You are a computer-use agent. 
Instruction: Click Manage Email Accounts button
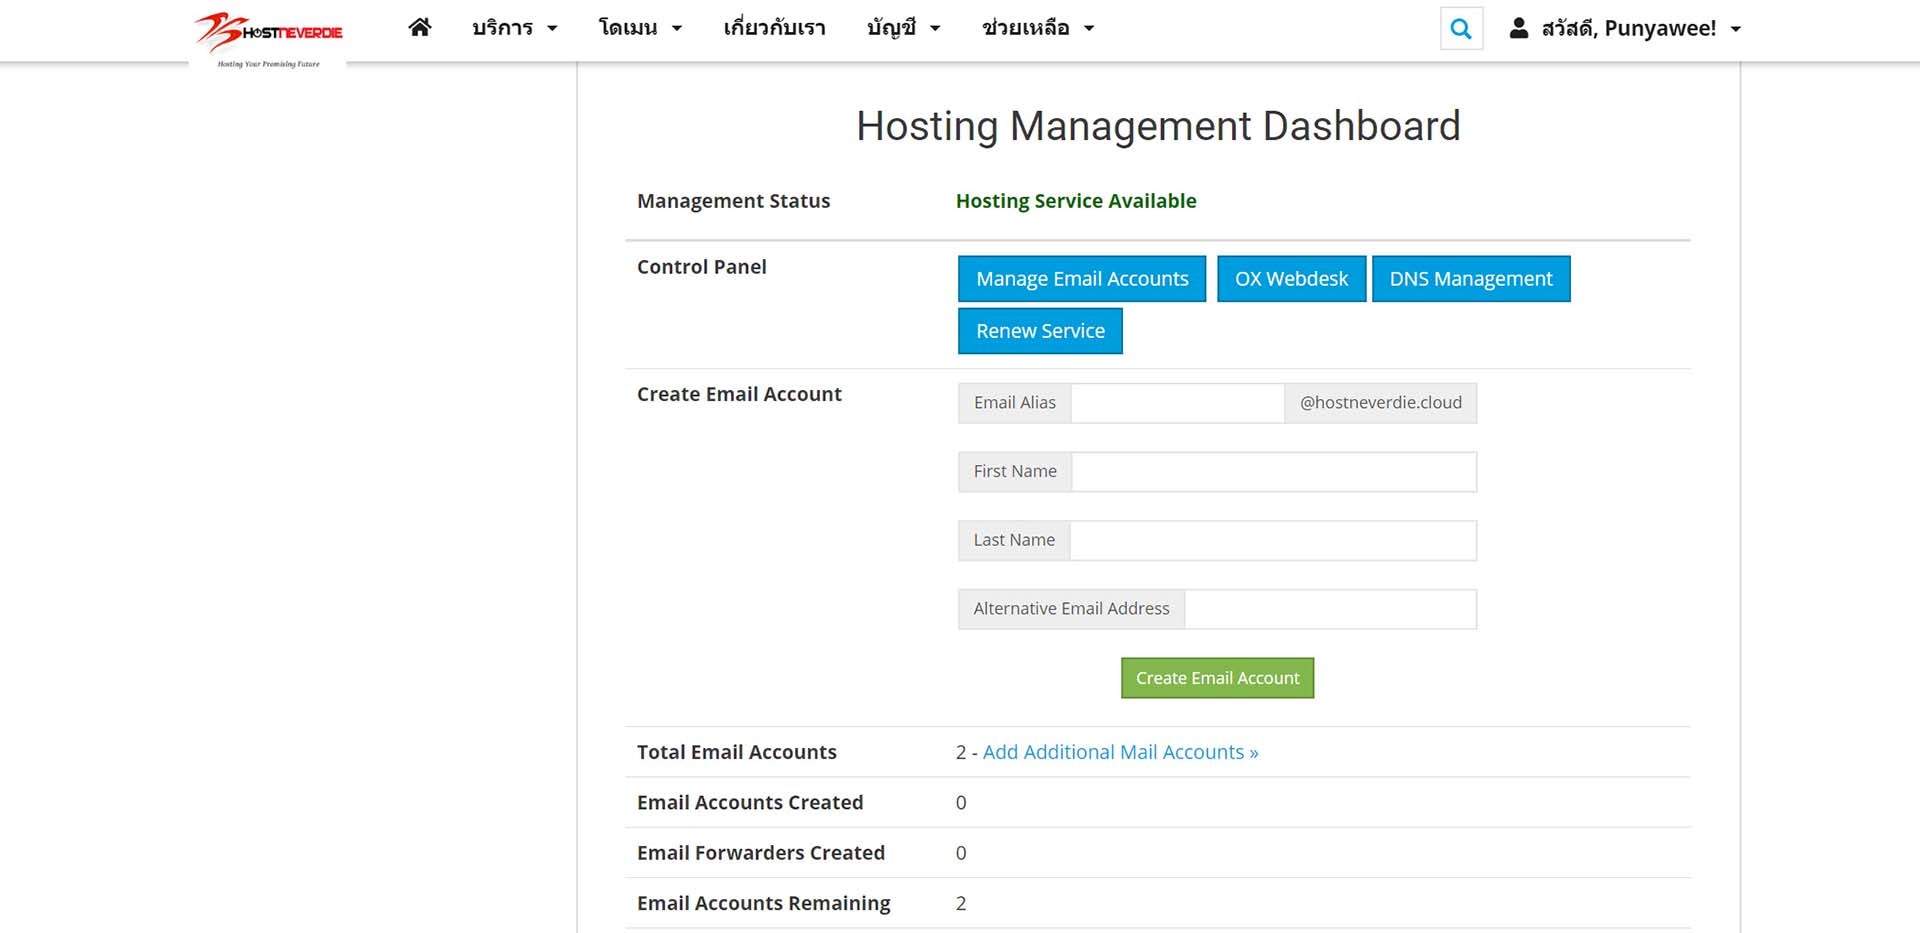click(1082, 279)
